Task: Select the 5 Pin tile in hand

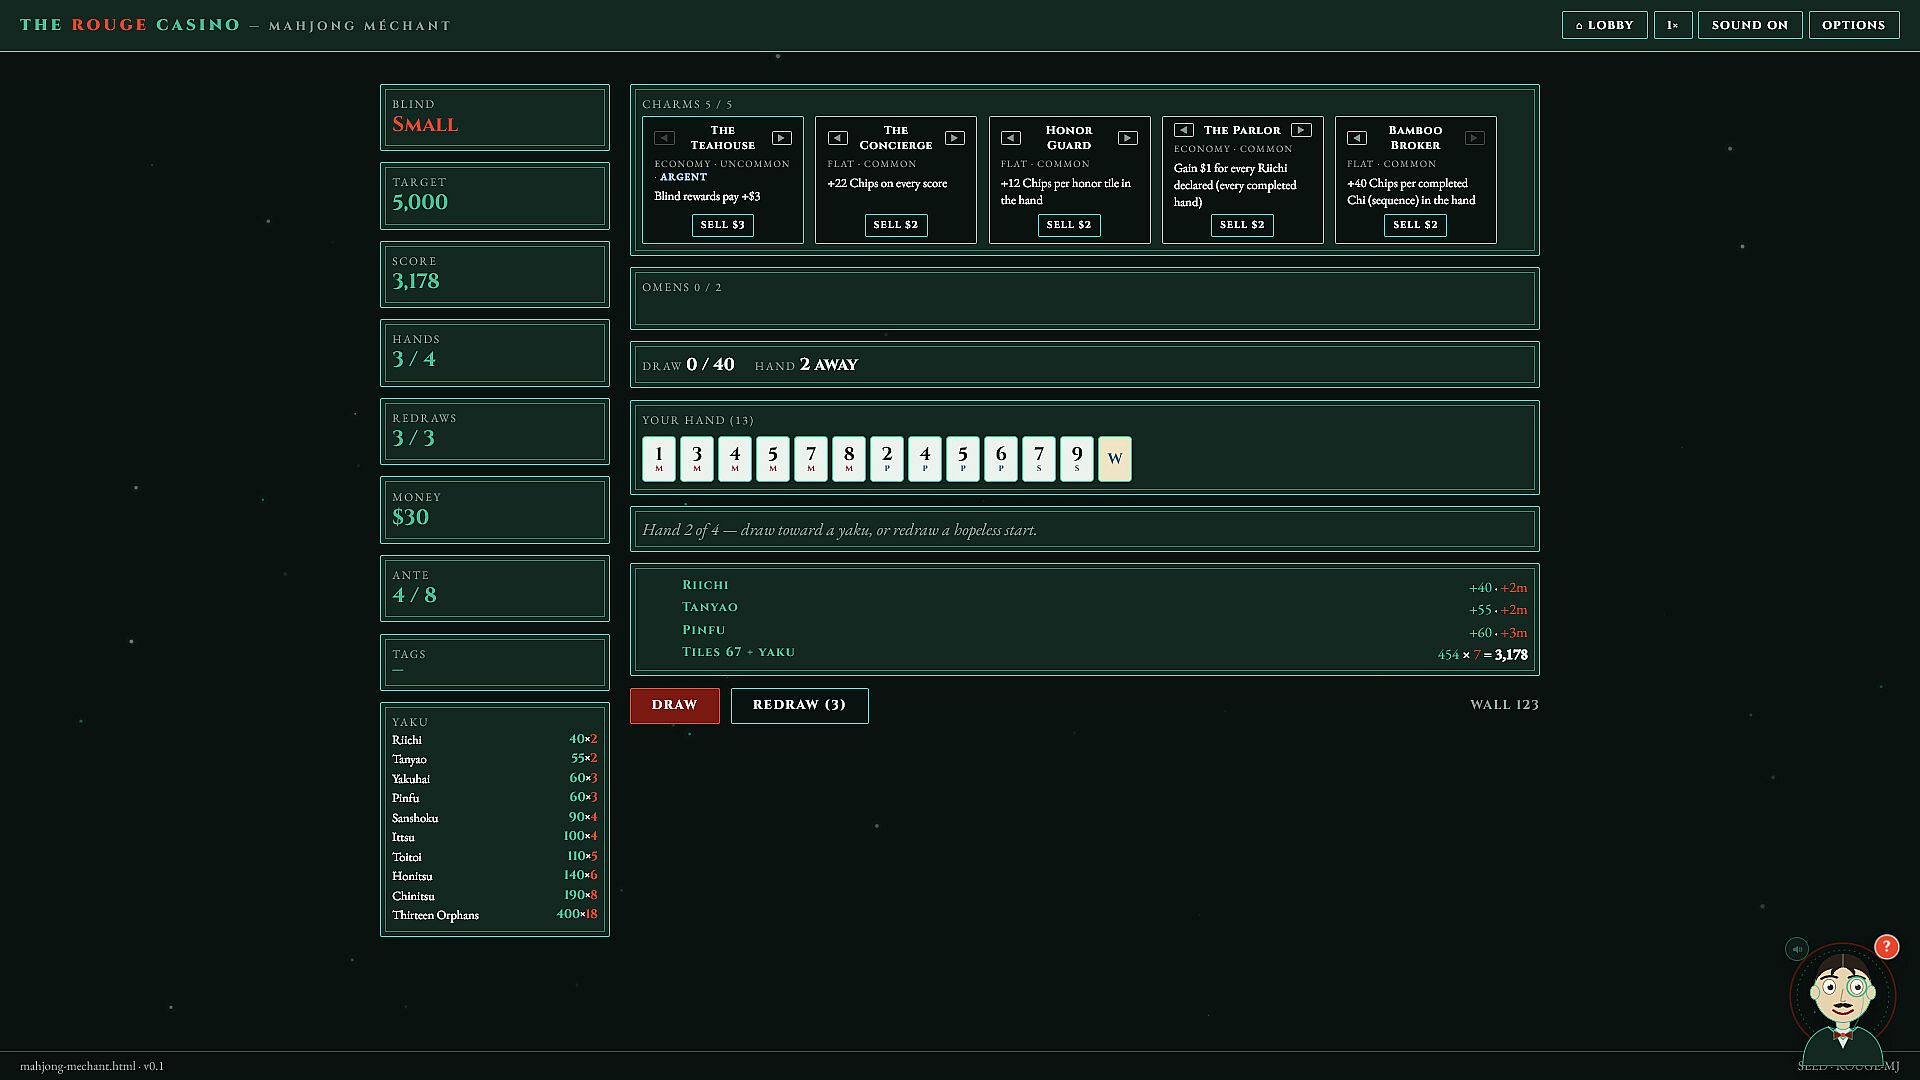Action: point(963,459)
